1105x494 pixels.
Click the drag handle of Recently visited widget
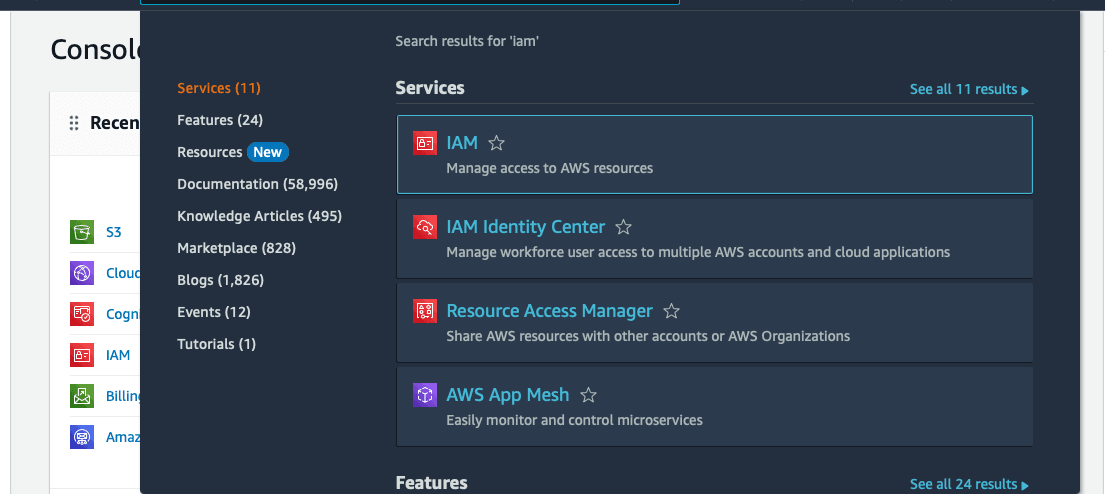tap(73, 124)
